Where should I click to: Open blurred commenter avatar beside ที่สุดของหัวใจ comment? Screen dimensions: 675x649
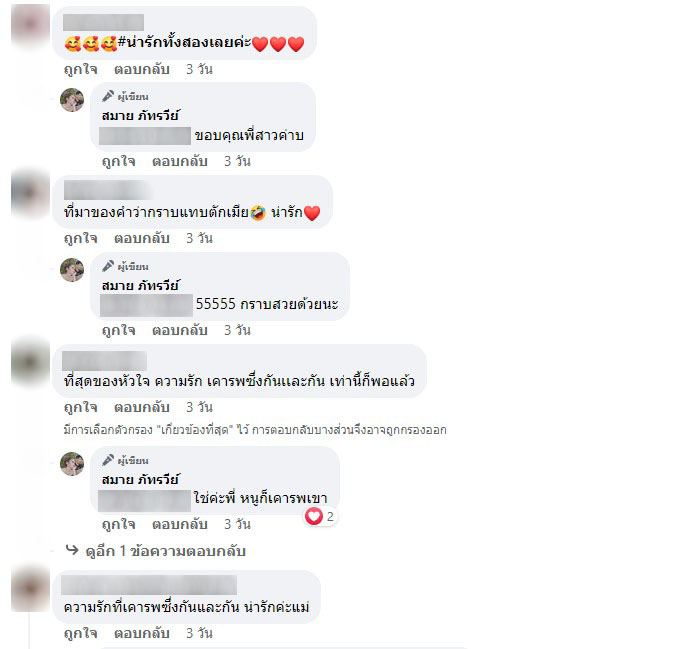click(30, 362)
